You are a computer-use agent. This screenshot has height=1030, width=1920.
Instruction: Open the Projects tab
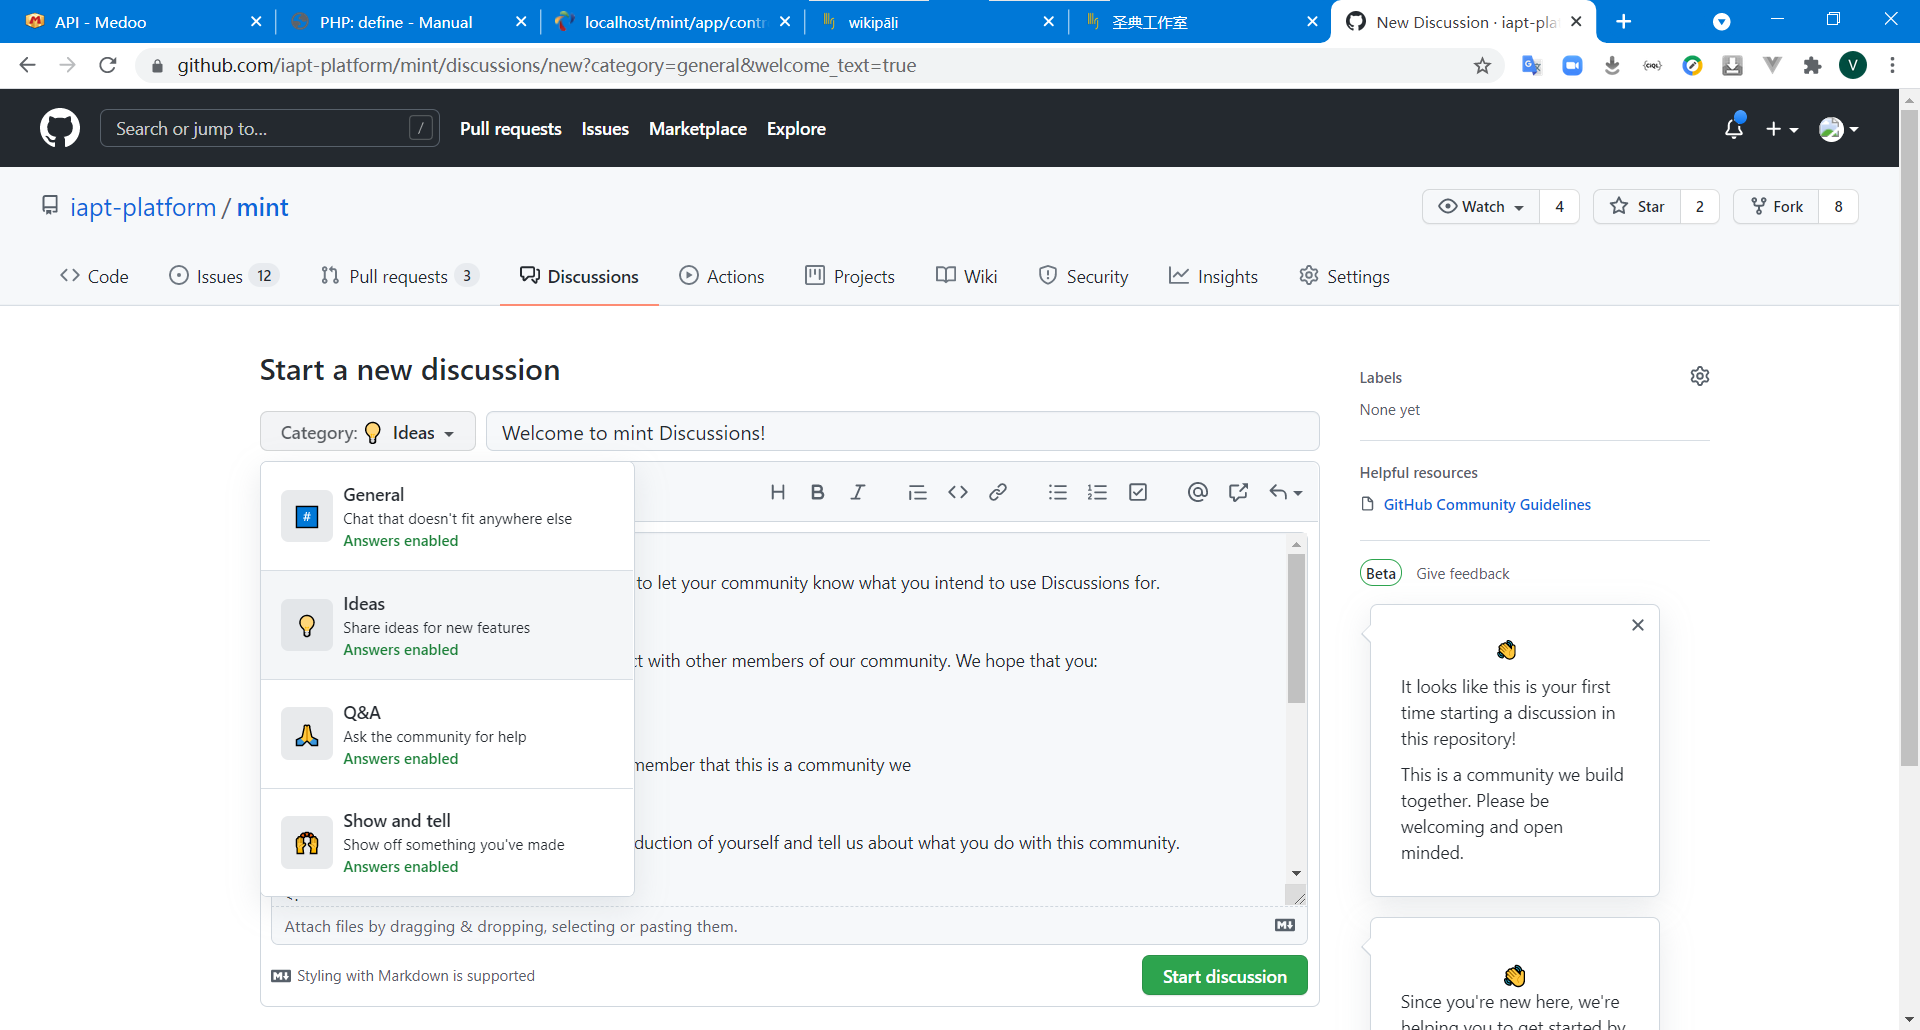850,276
